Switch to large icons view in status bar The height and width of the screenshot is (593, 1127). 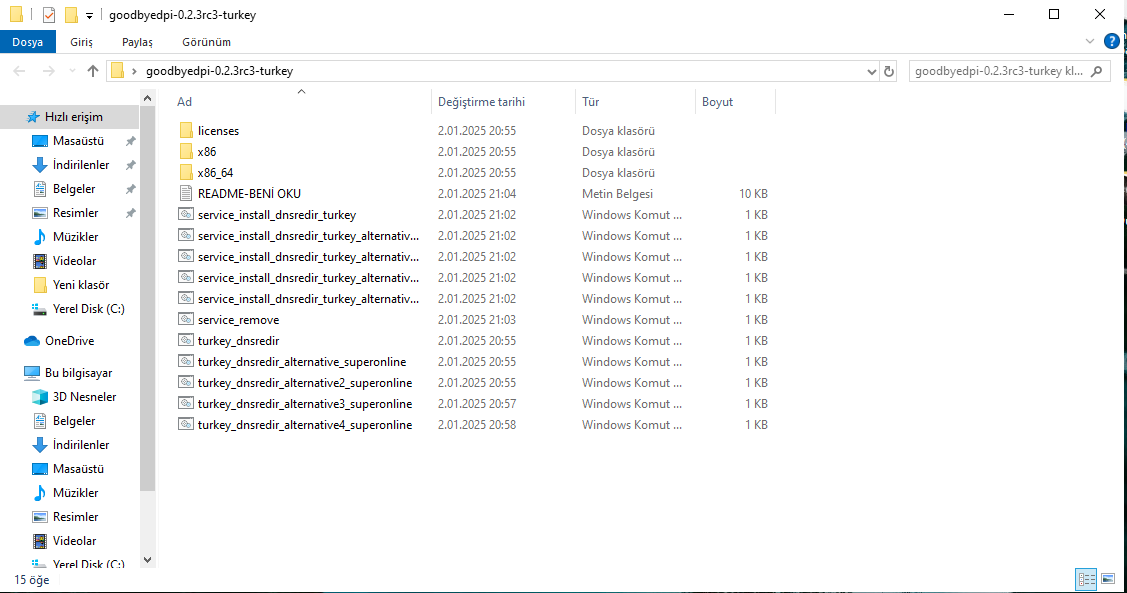[1108, 579]
